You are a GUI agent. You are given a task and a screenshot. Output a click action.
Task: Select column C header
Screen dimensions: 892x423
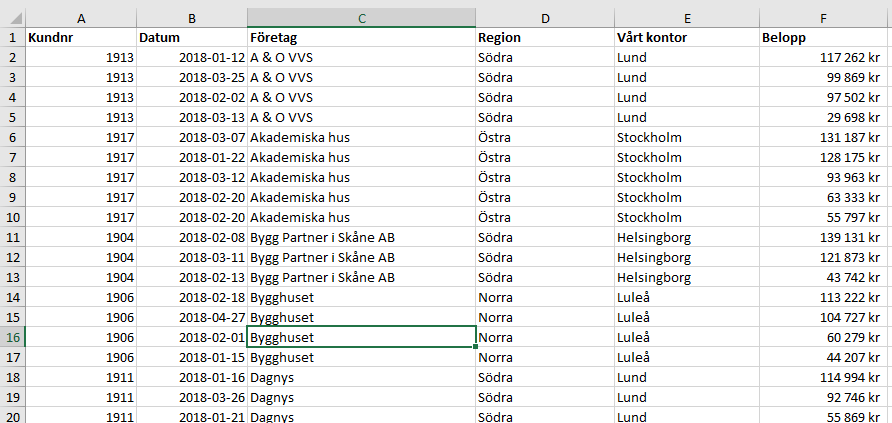pos(362,18)
